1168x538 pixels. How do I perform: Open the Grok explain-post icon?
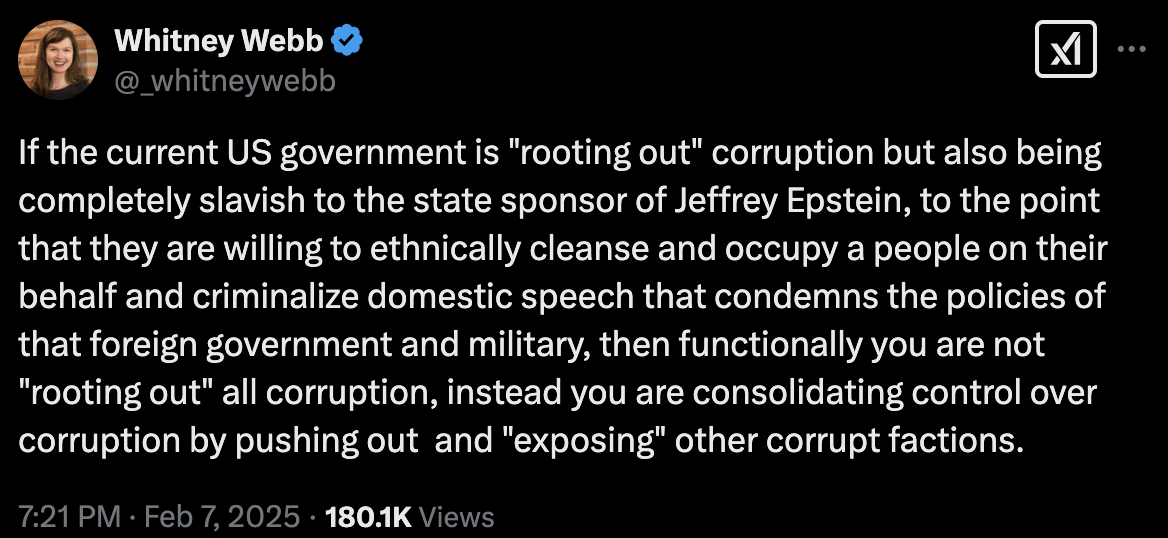tap(1065, 51)
